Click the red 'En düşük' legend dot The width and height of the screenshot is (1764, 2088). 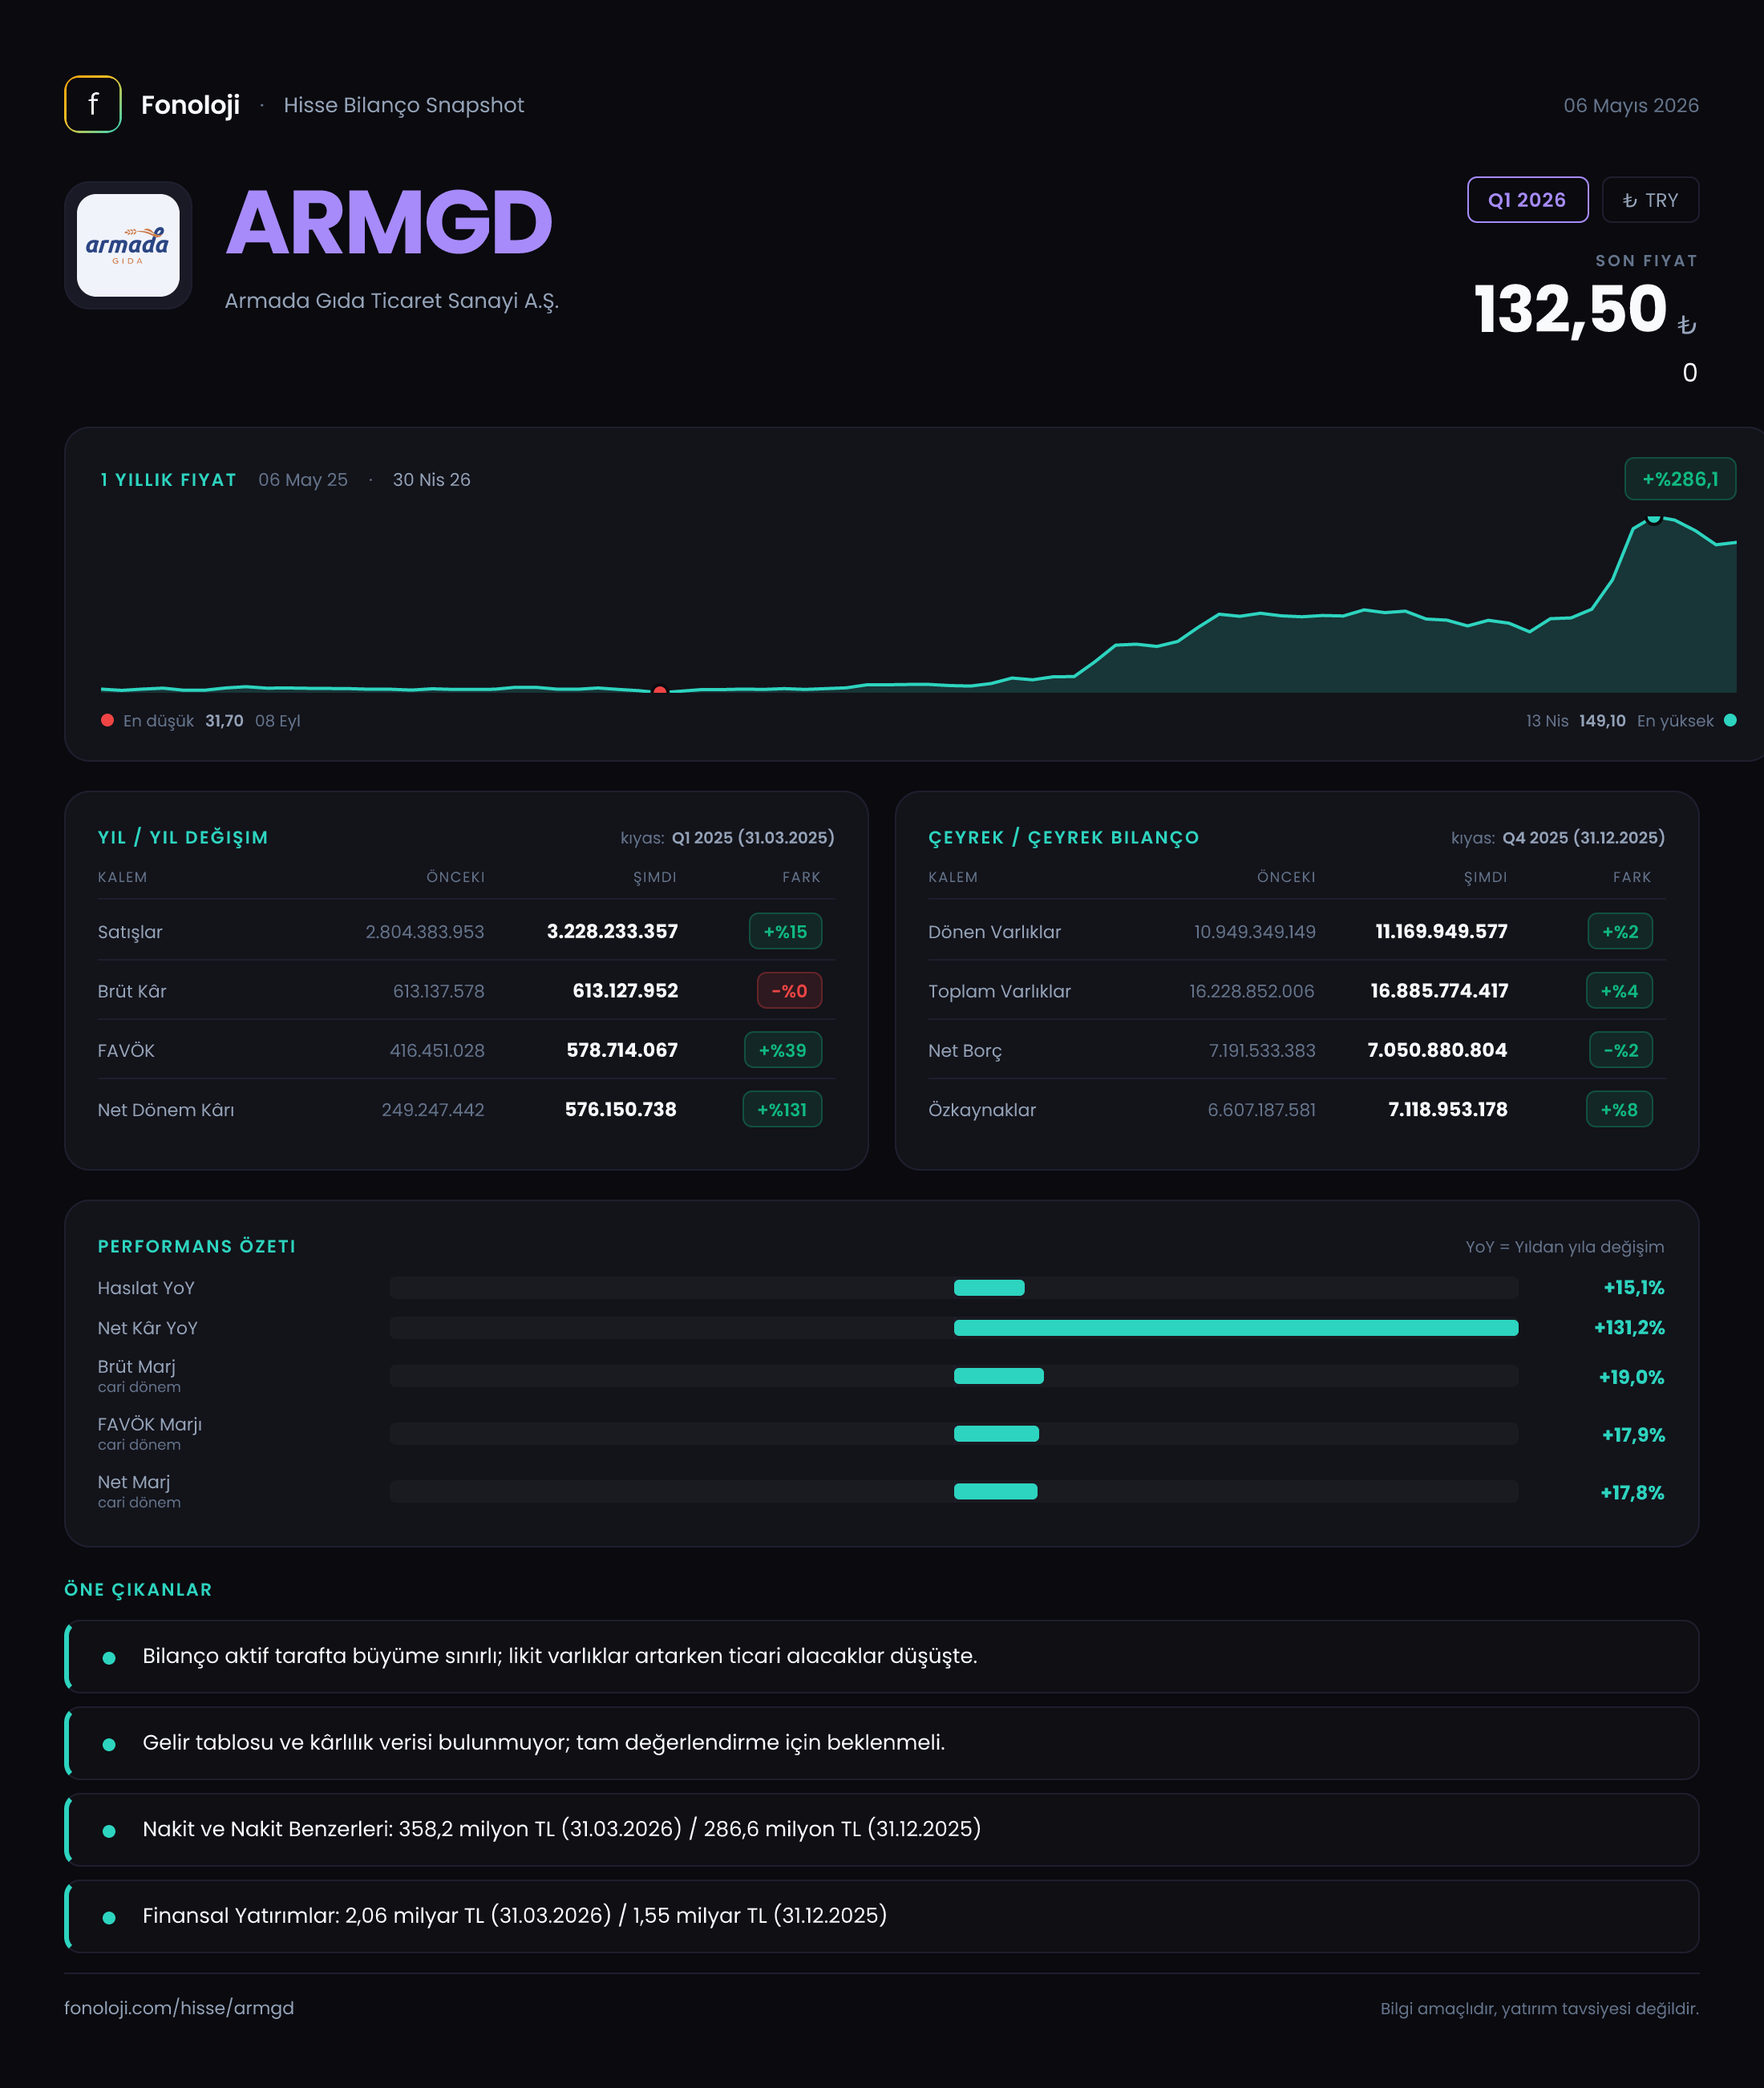[107, 720]
